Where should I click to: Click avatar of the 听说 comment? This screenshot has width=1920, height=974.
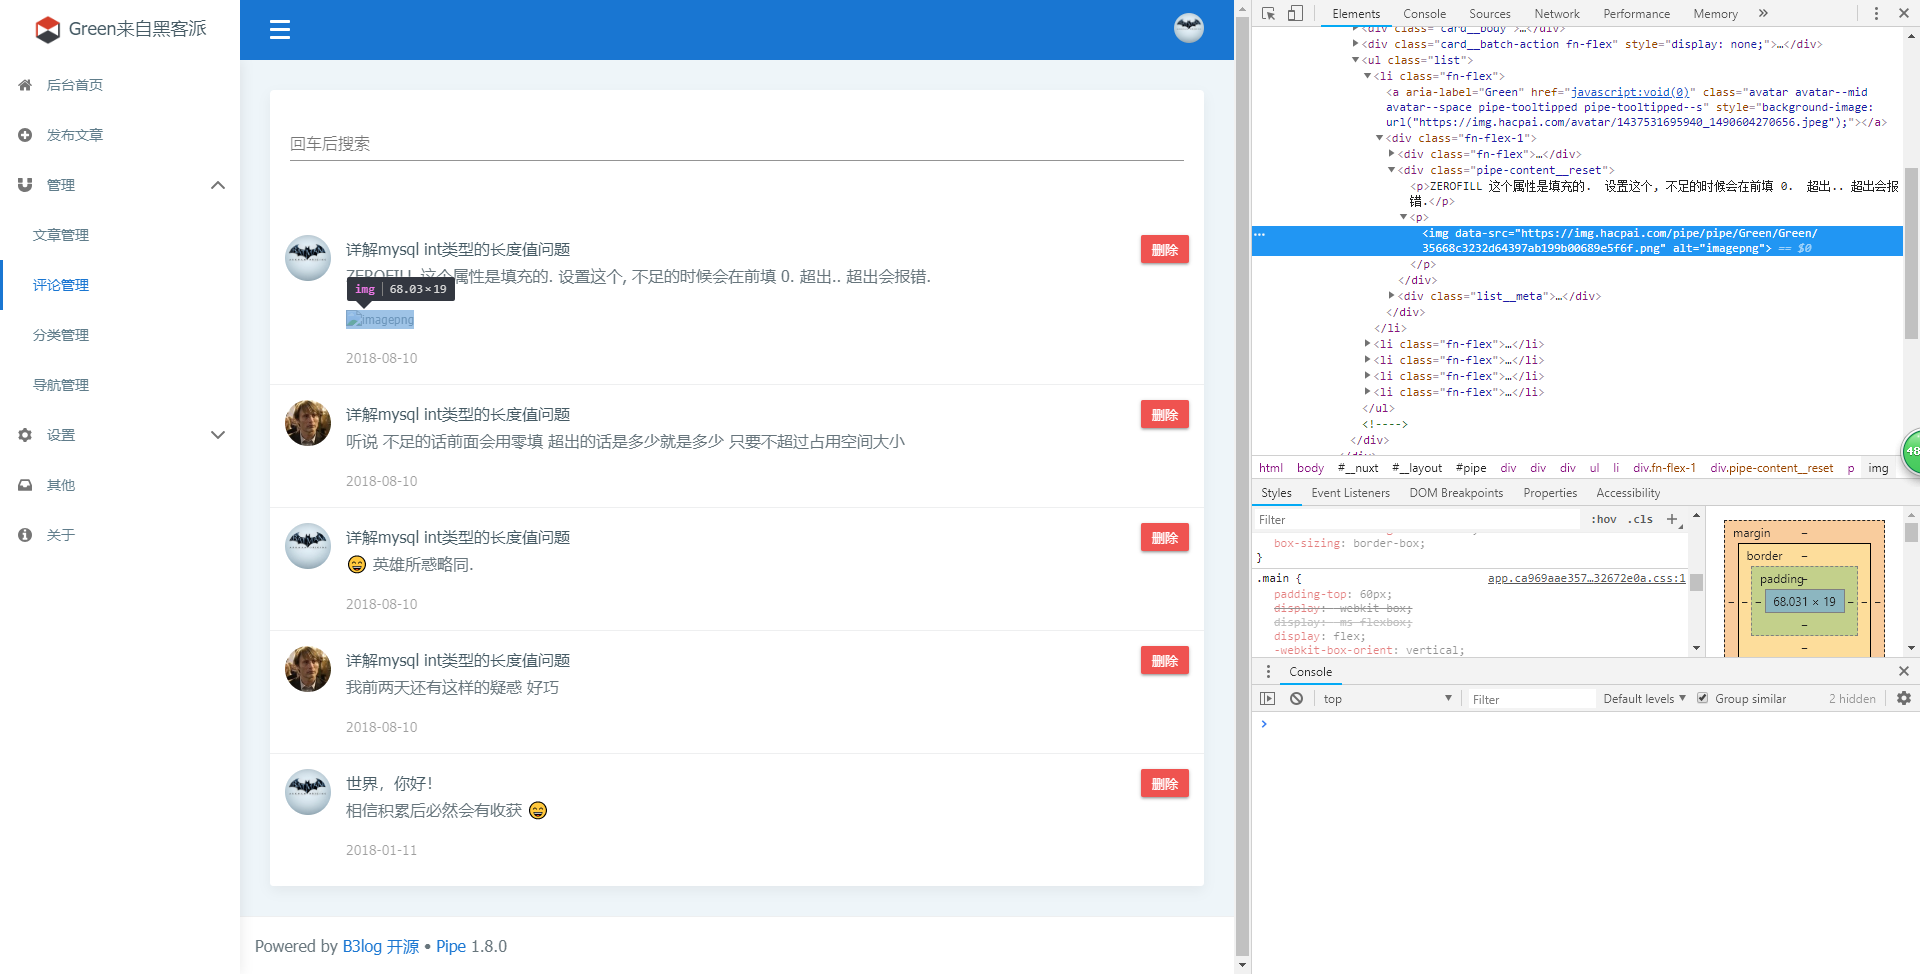pos(308,423)
